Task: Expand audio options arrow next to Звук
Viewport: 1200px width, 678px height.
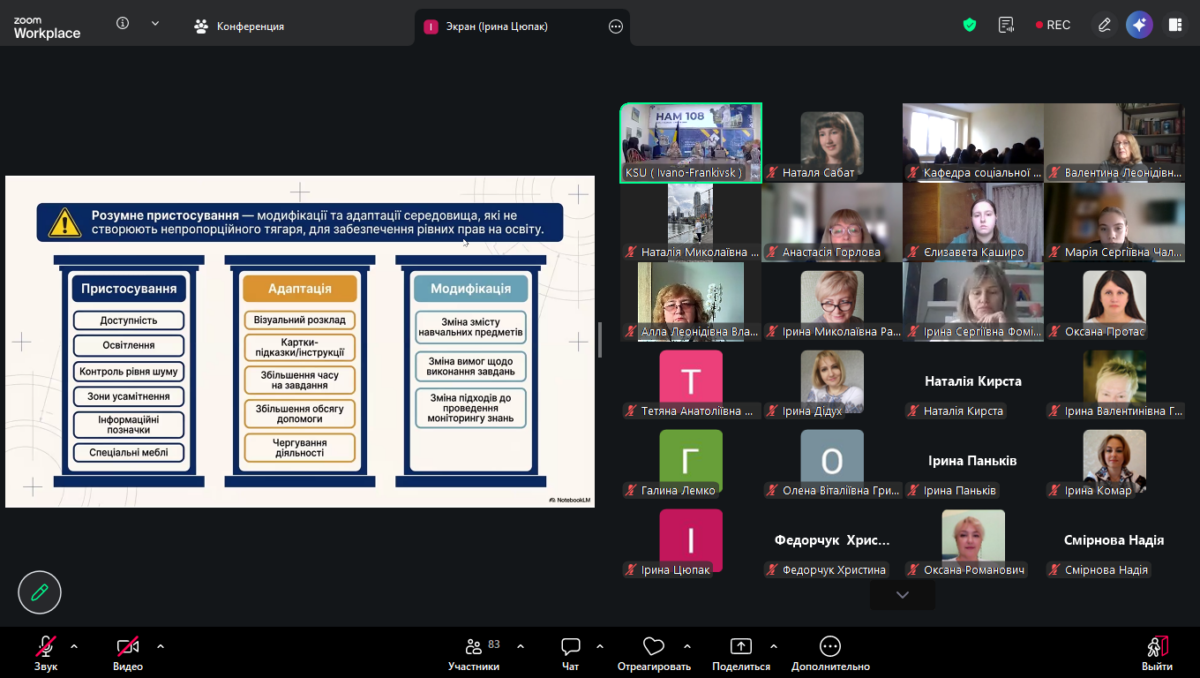Action: 74,646
